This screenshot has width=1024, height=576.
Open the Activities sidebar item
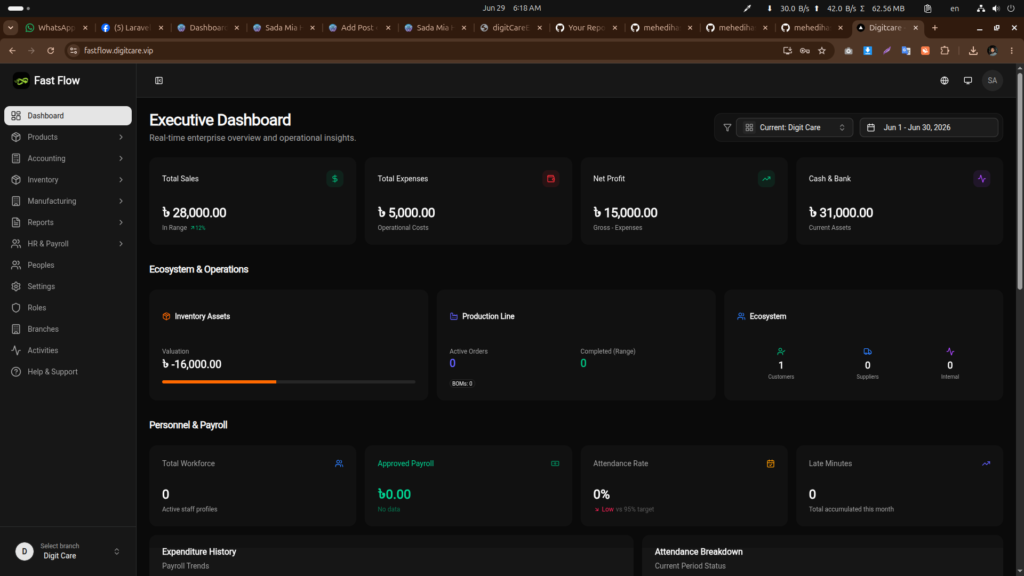(x=68, y=351)
